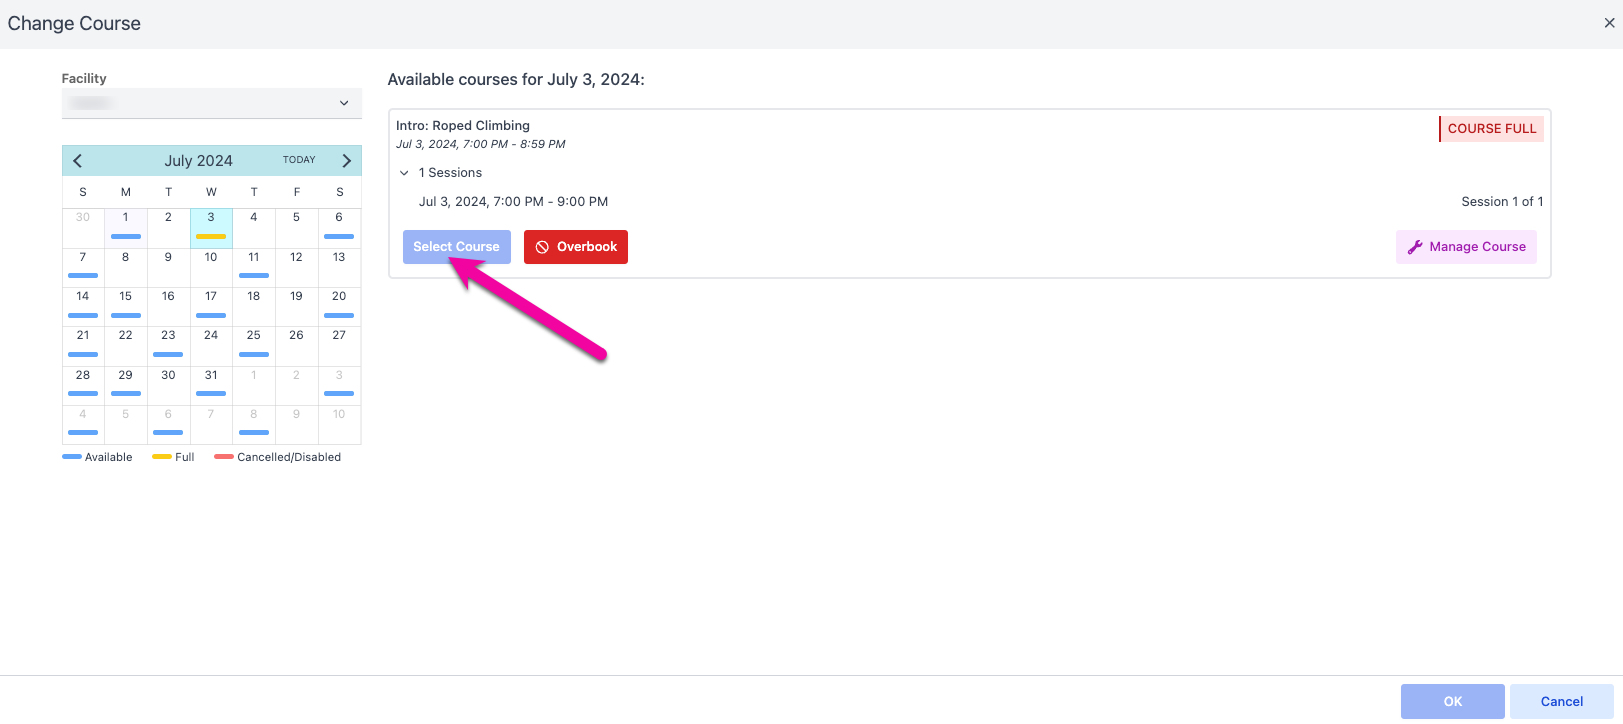This screenshot has width=1623, height=724.
Task: Close the Change Course dialog with the X
Action: (1609, 23)
